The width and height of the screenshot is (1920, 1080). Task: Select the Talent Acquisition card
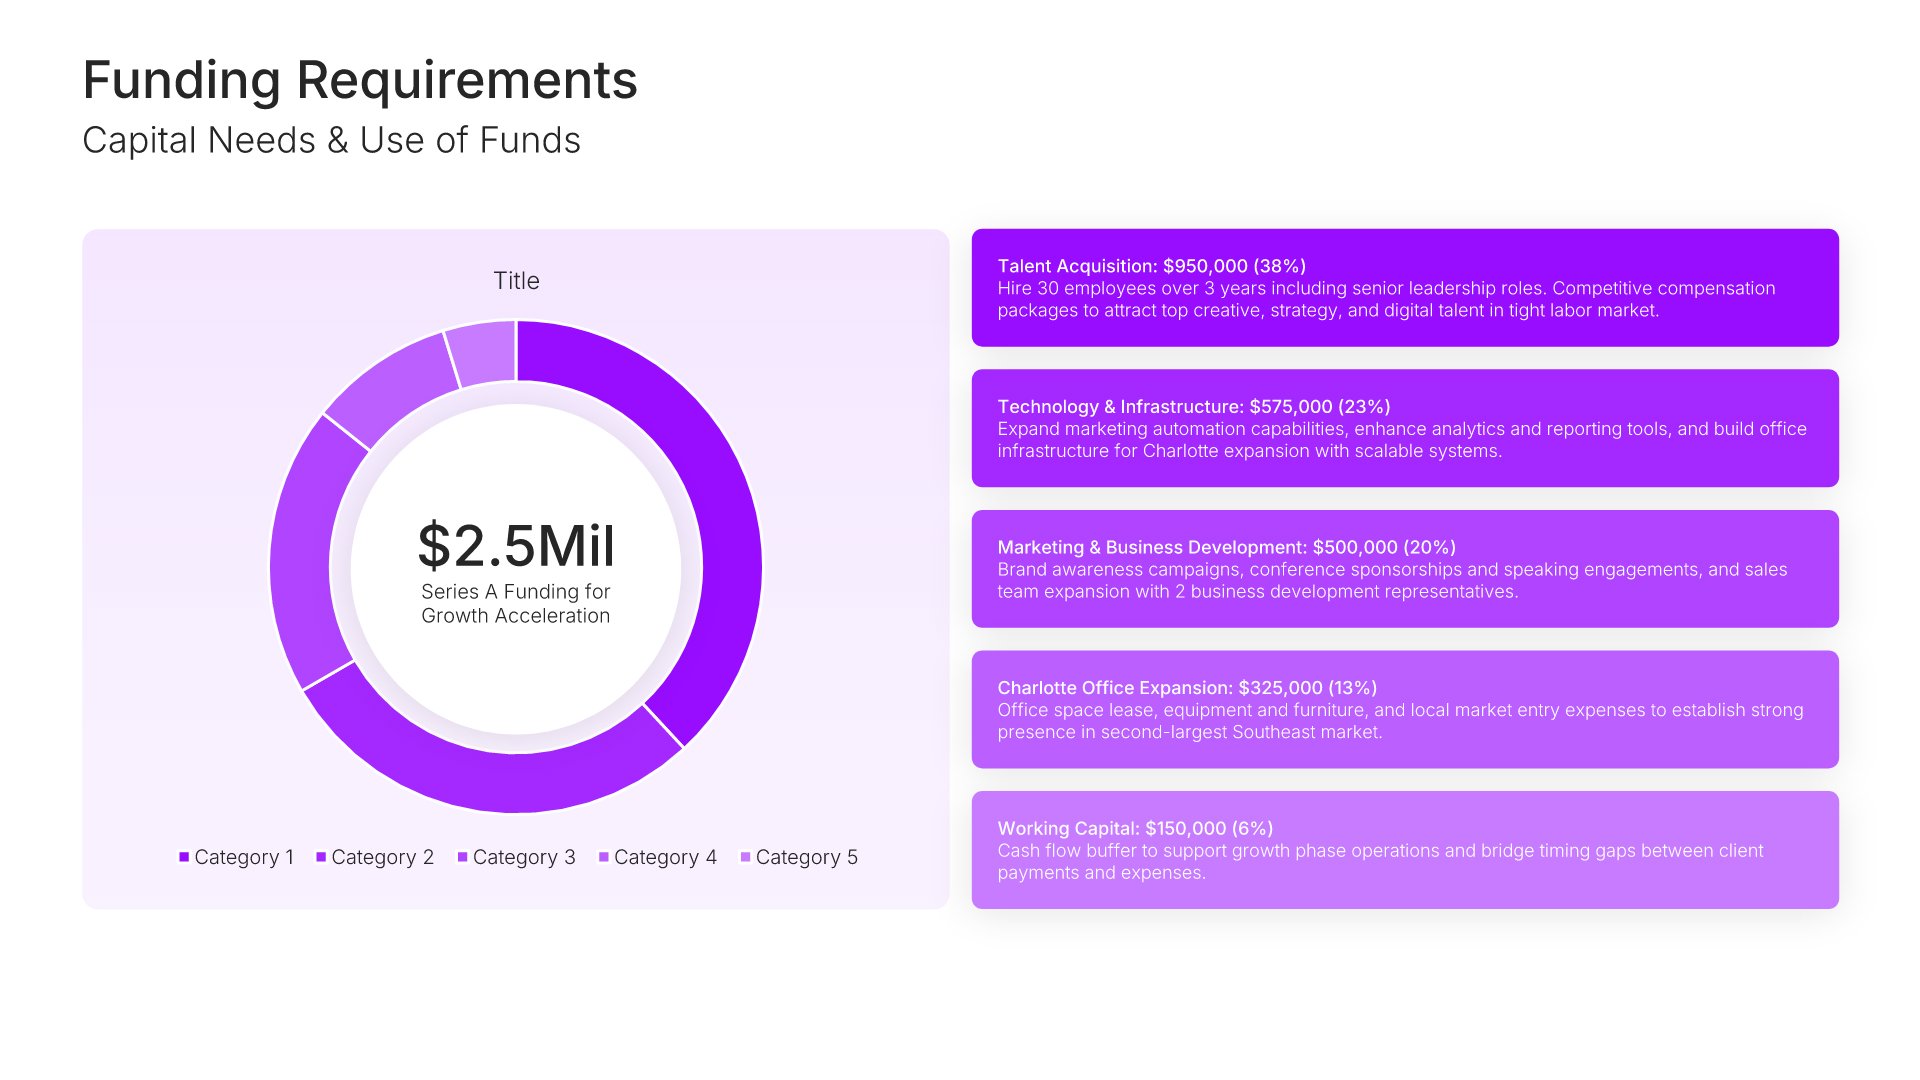[1404, 288]
